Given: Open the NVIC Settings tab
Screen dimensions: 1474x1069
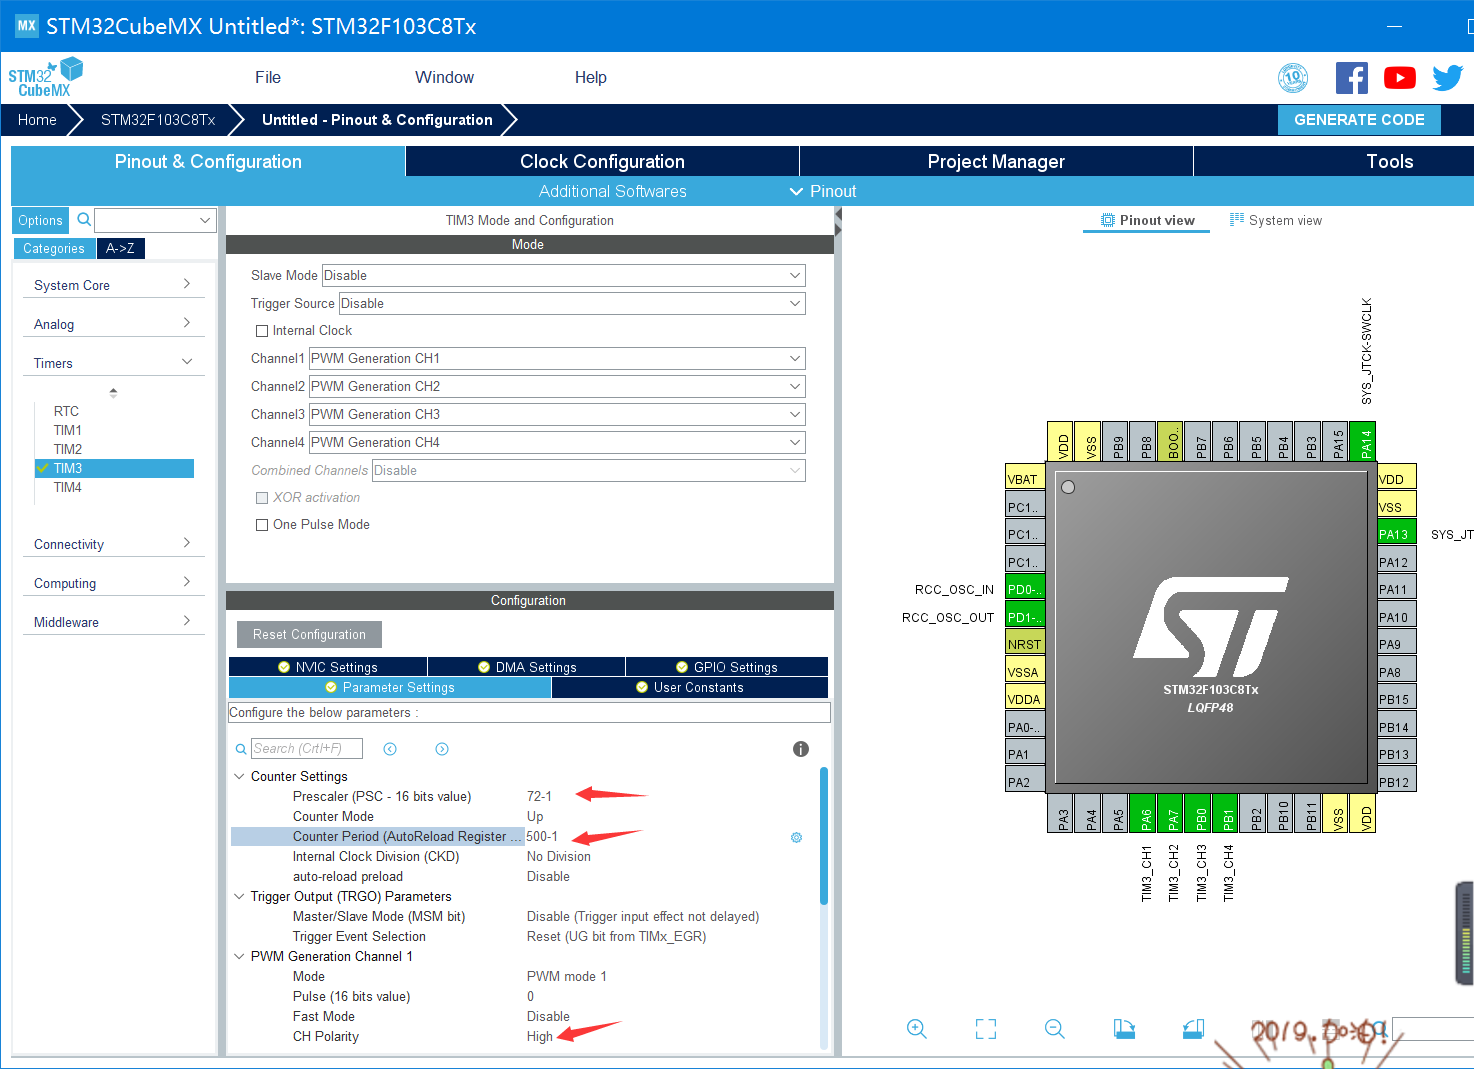Looking at the screenshot, I should point(328,667).
